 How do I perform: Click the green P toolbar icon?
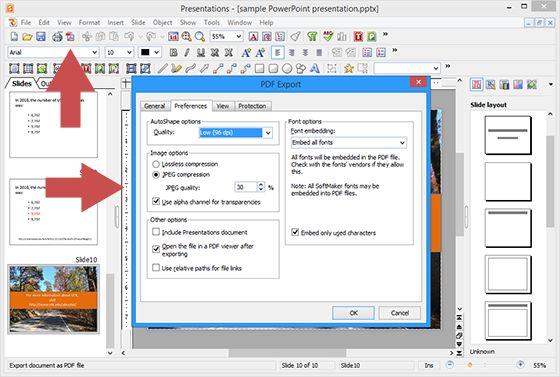coord(372,36)
